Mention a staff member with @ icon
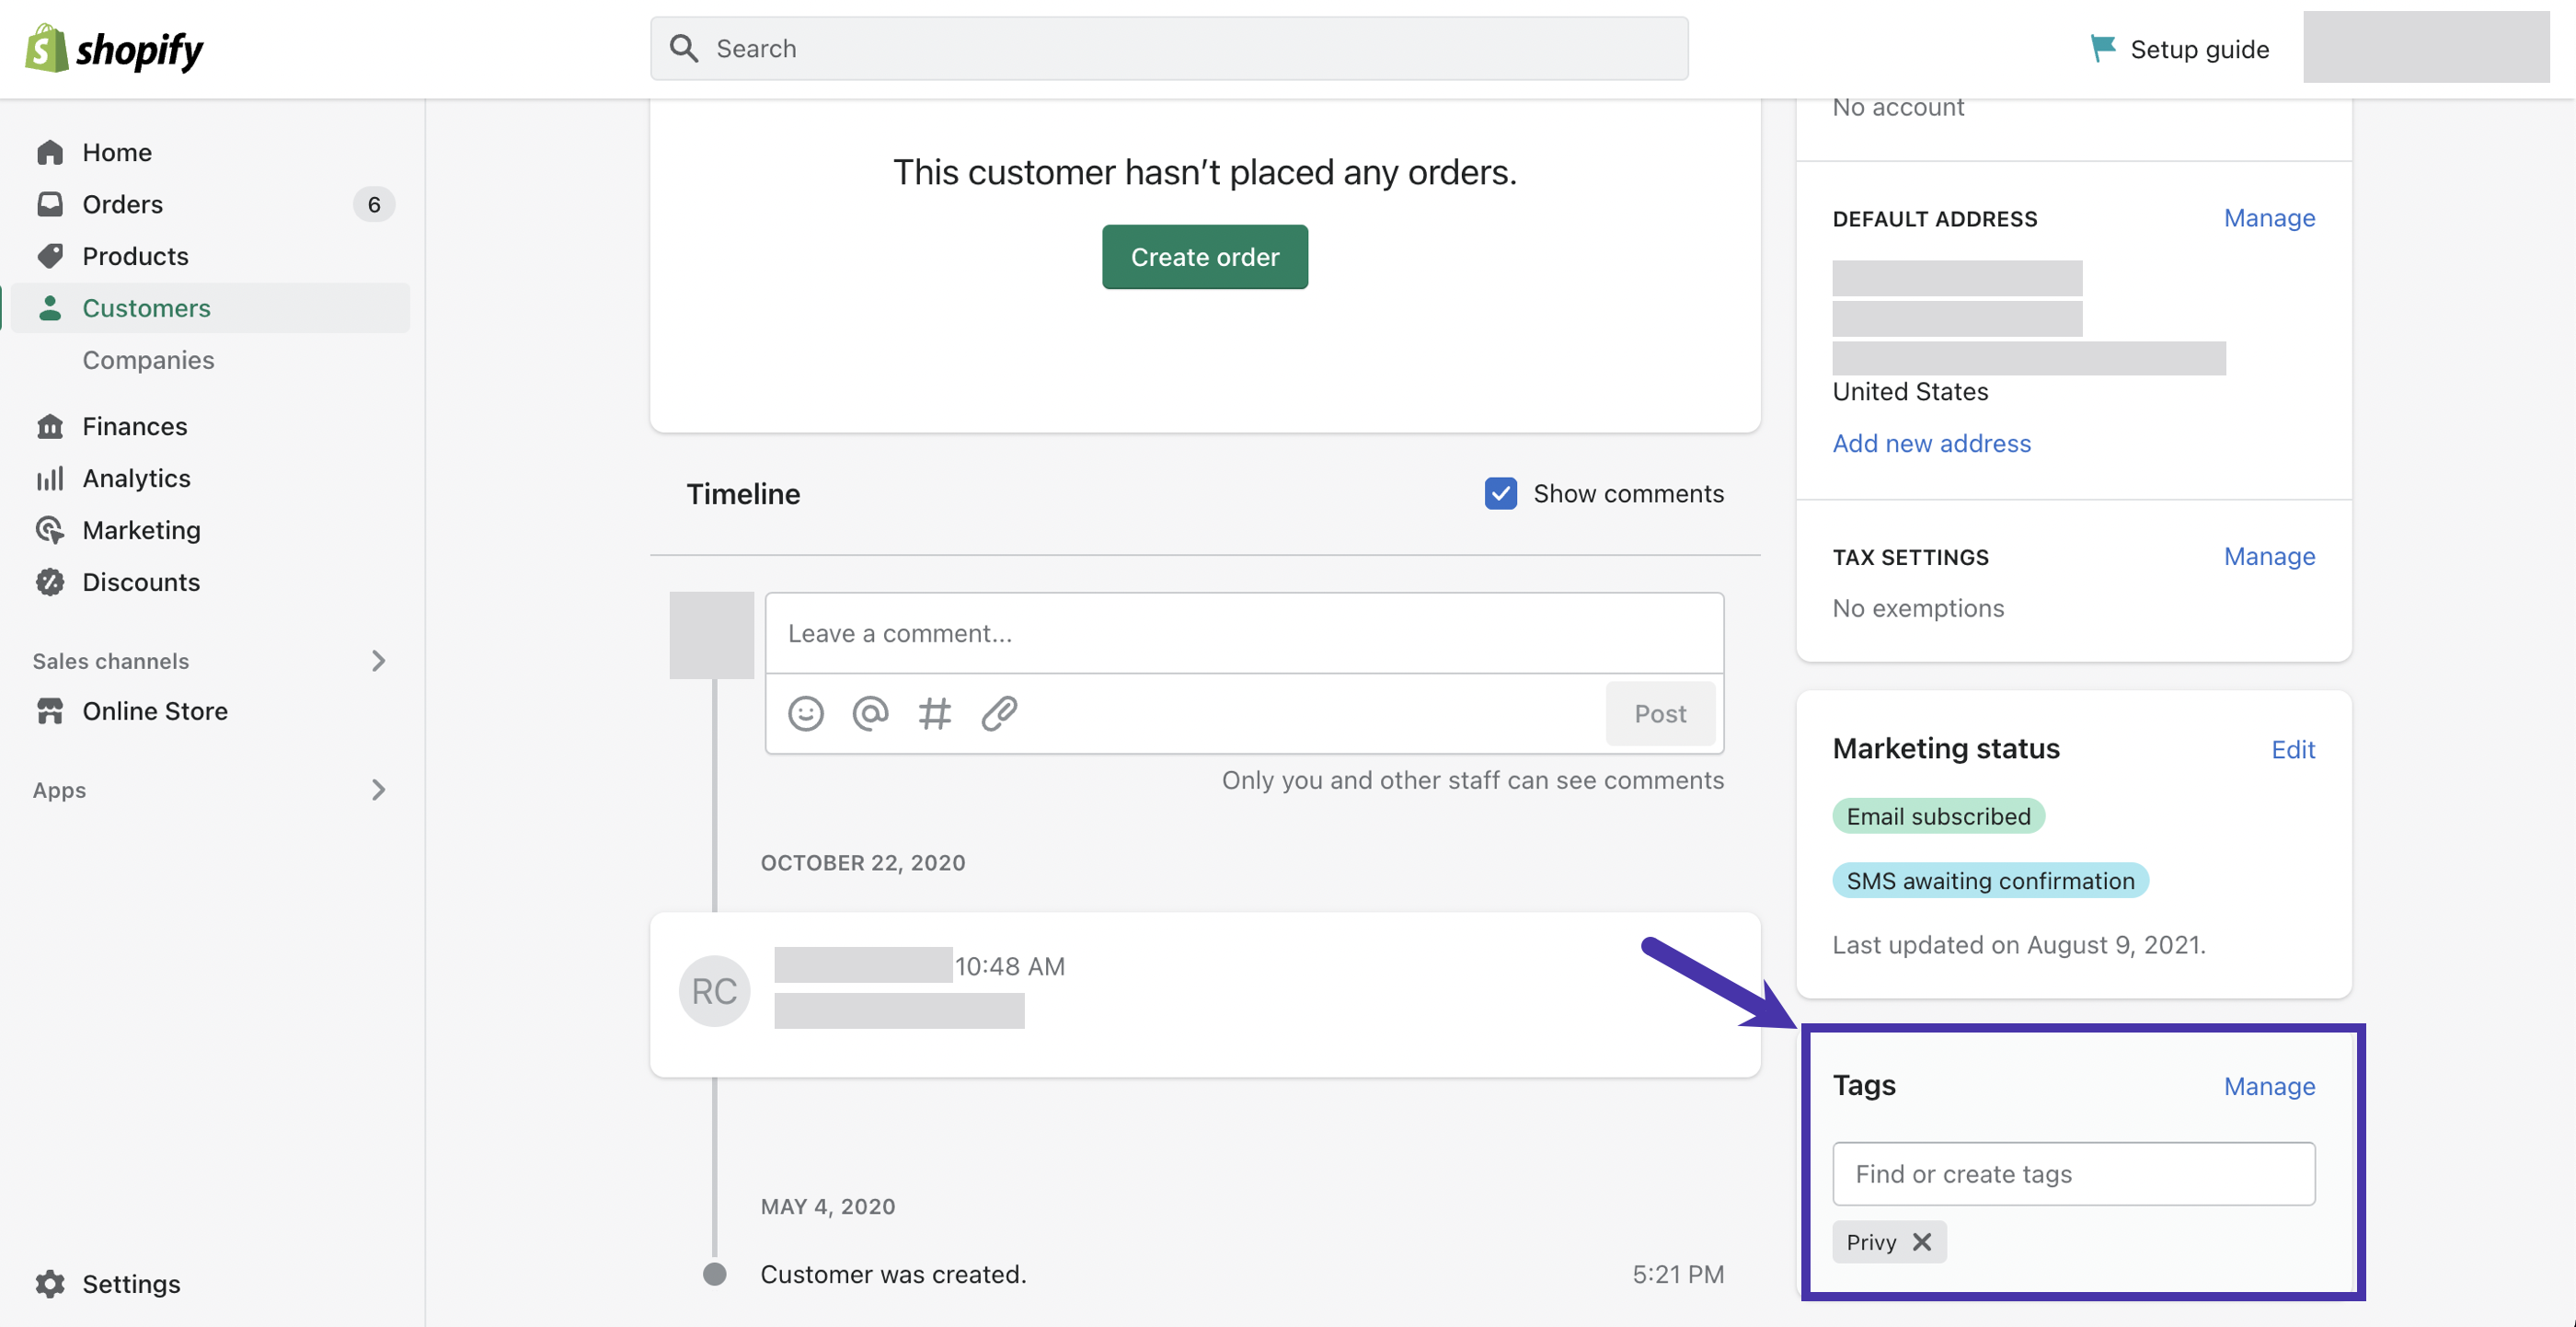The image size is (2576, 1327). (x=870, y=713)
